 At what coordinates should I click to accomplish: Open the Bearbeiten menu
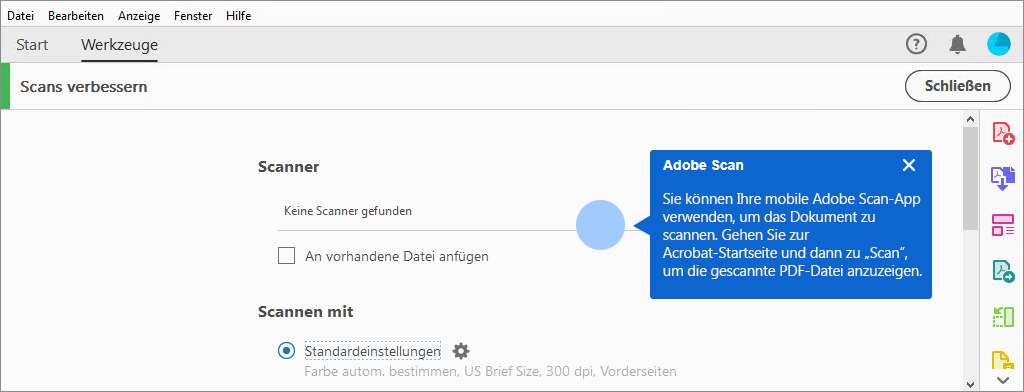pos(76,16)
